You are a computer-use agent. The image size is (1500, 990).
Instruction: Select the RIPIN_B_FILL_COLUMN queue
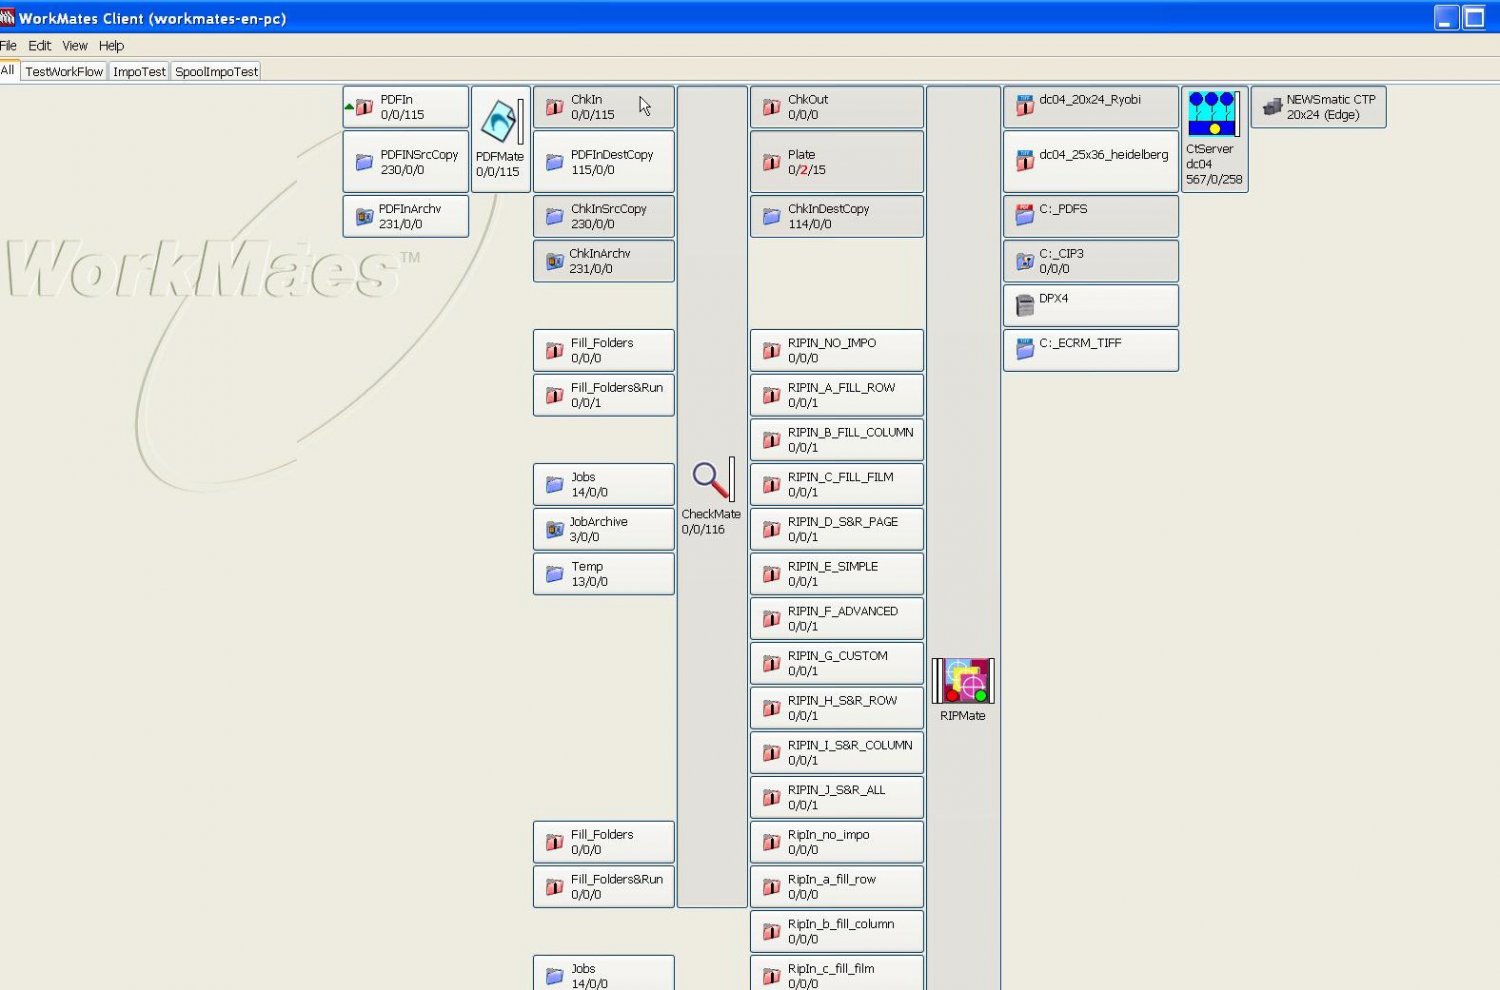pyautogui.click(x=837, y=440)
